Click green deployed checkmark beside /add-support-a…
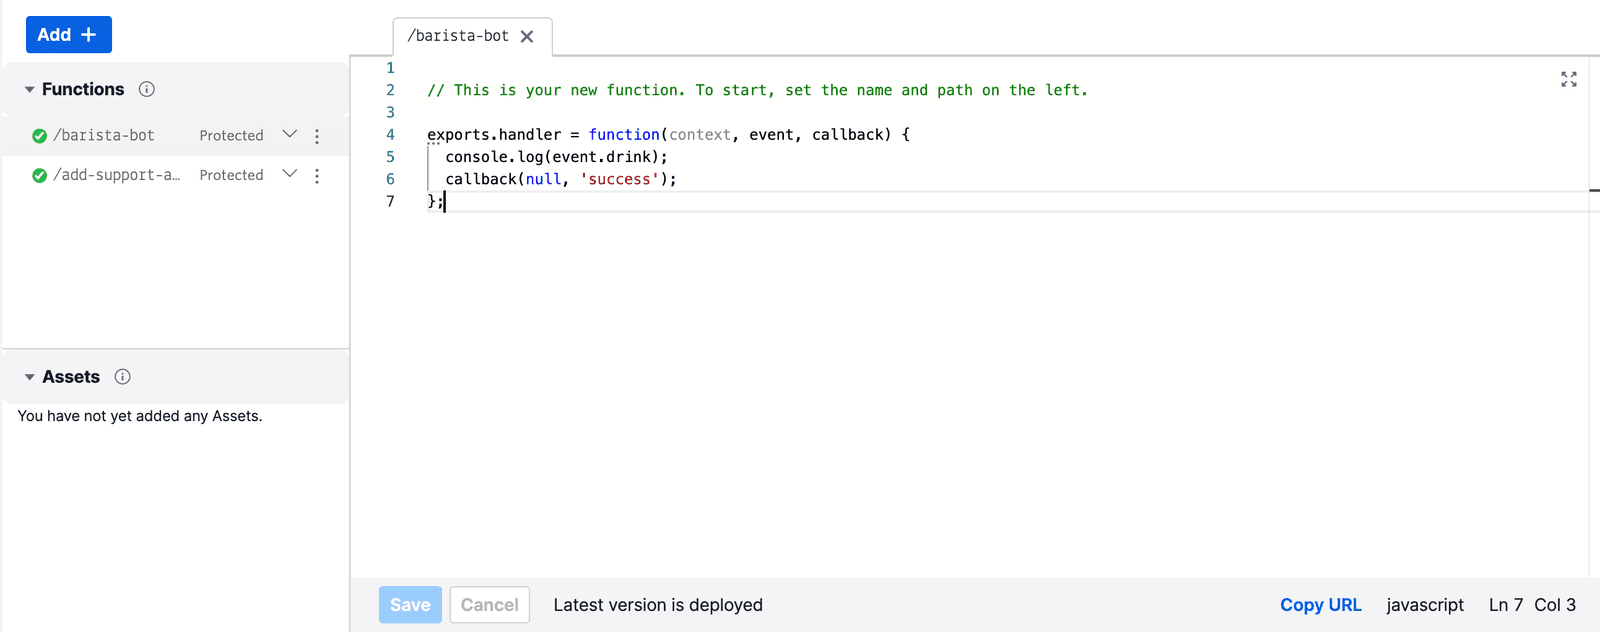 pyautogui.click(x=39, y=176)
